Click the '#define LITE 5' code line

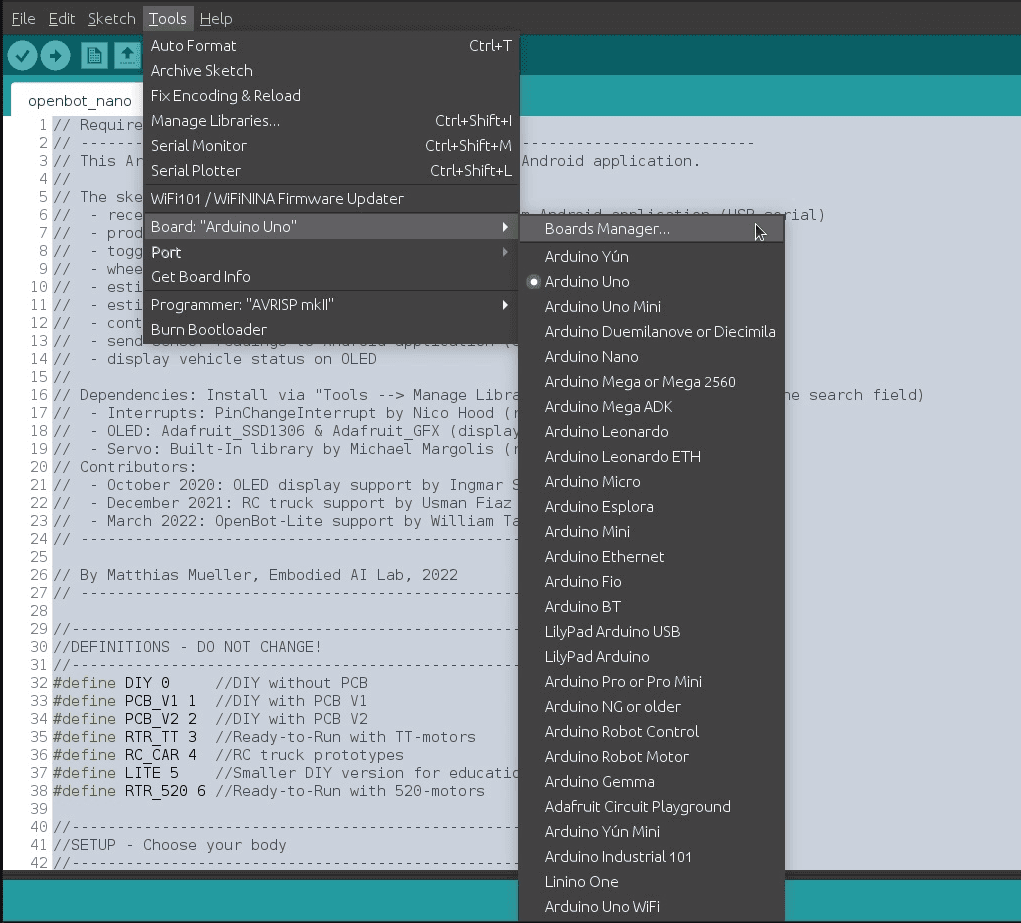[285, 773]
